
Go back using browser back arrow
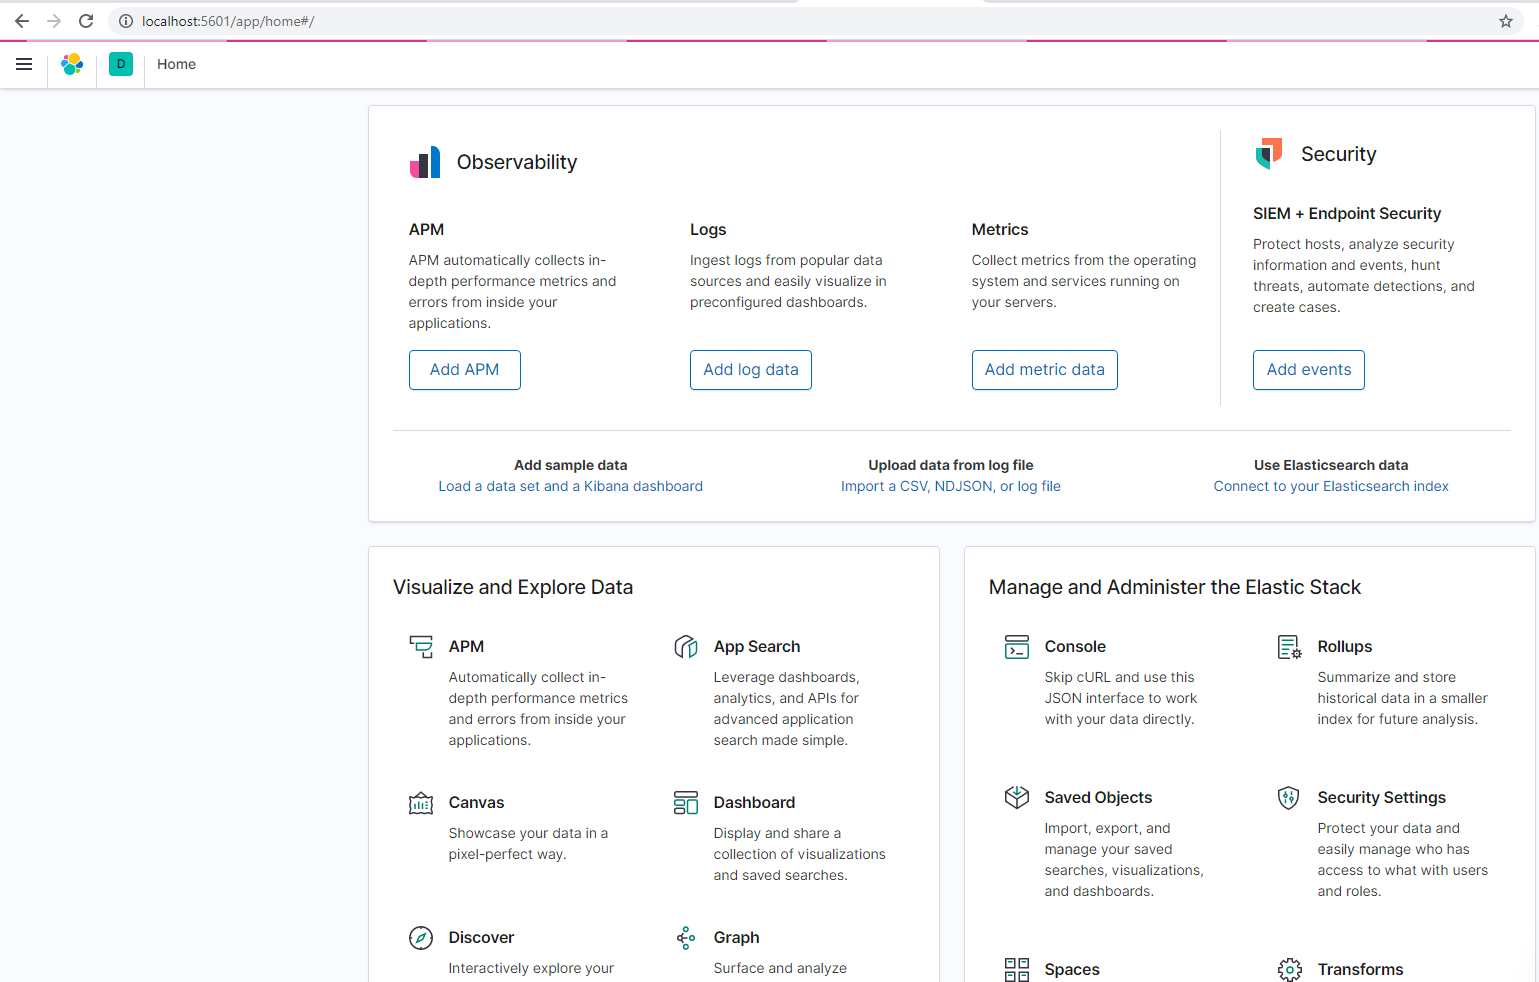(x=22, y=21)
